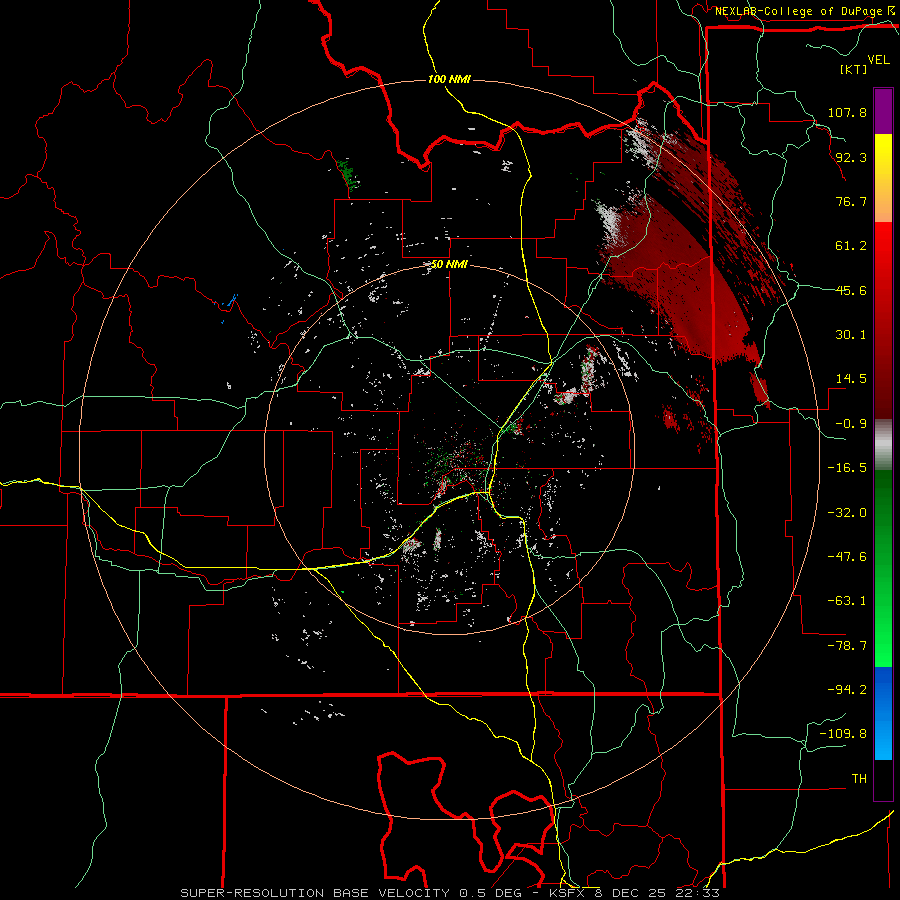Click the 50 NMI range ring label

point(449,264)
